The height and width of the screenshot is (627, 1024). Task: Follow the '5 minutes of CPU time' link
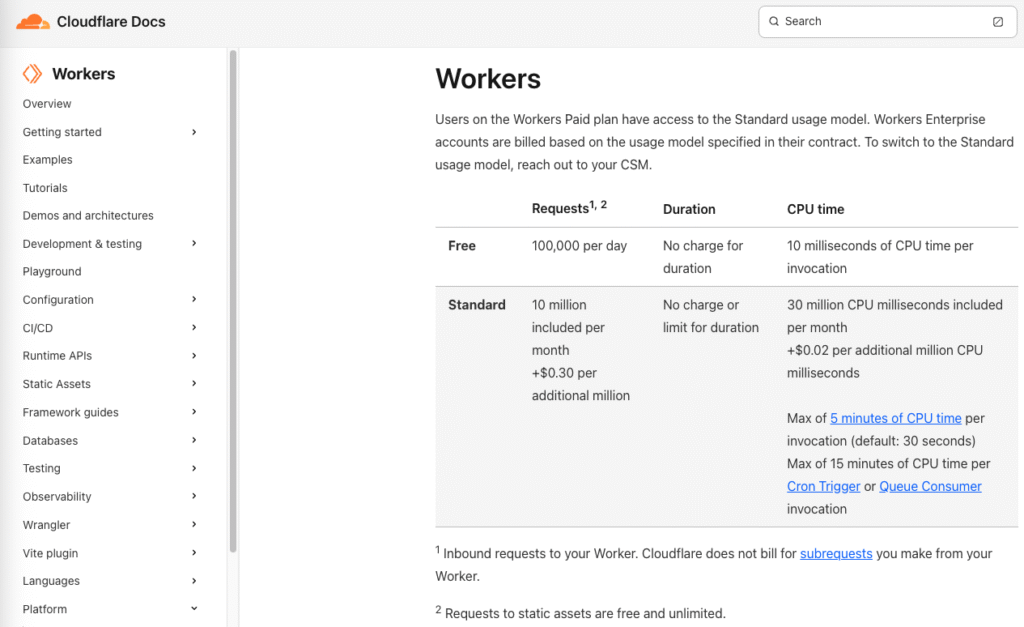tap(895, 418)
